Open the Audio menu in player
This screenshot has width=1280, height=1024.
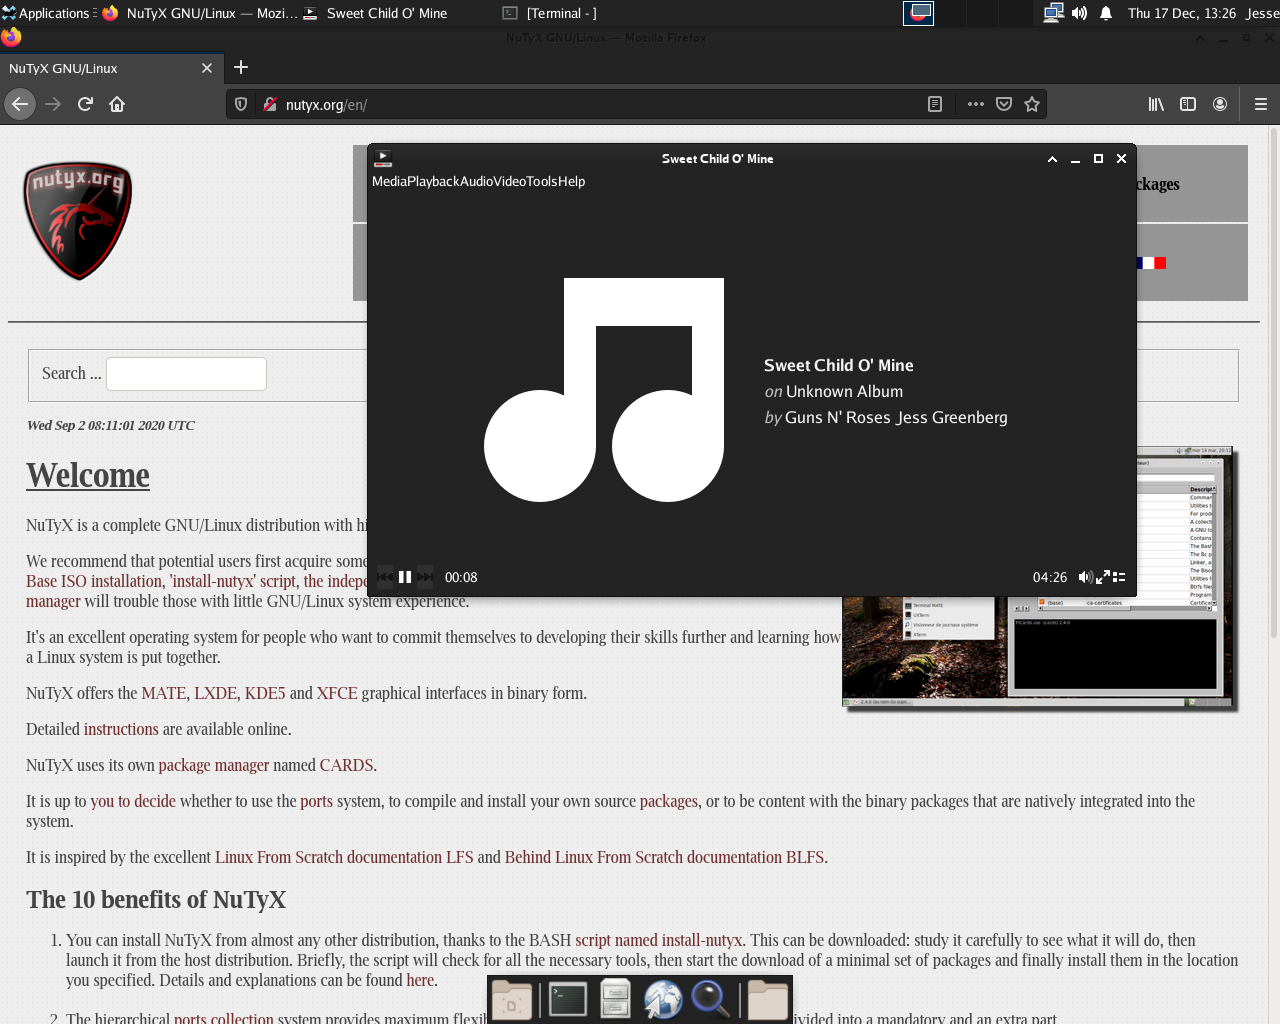[476, 181]
